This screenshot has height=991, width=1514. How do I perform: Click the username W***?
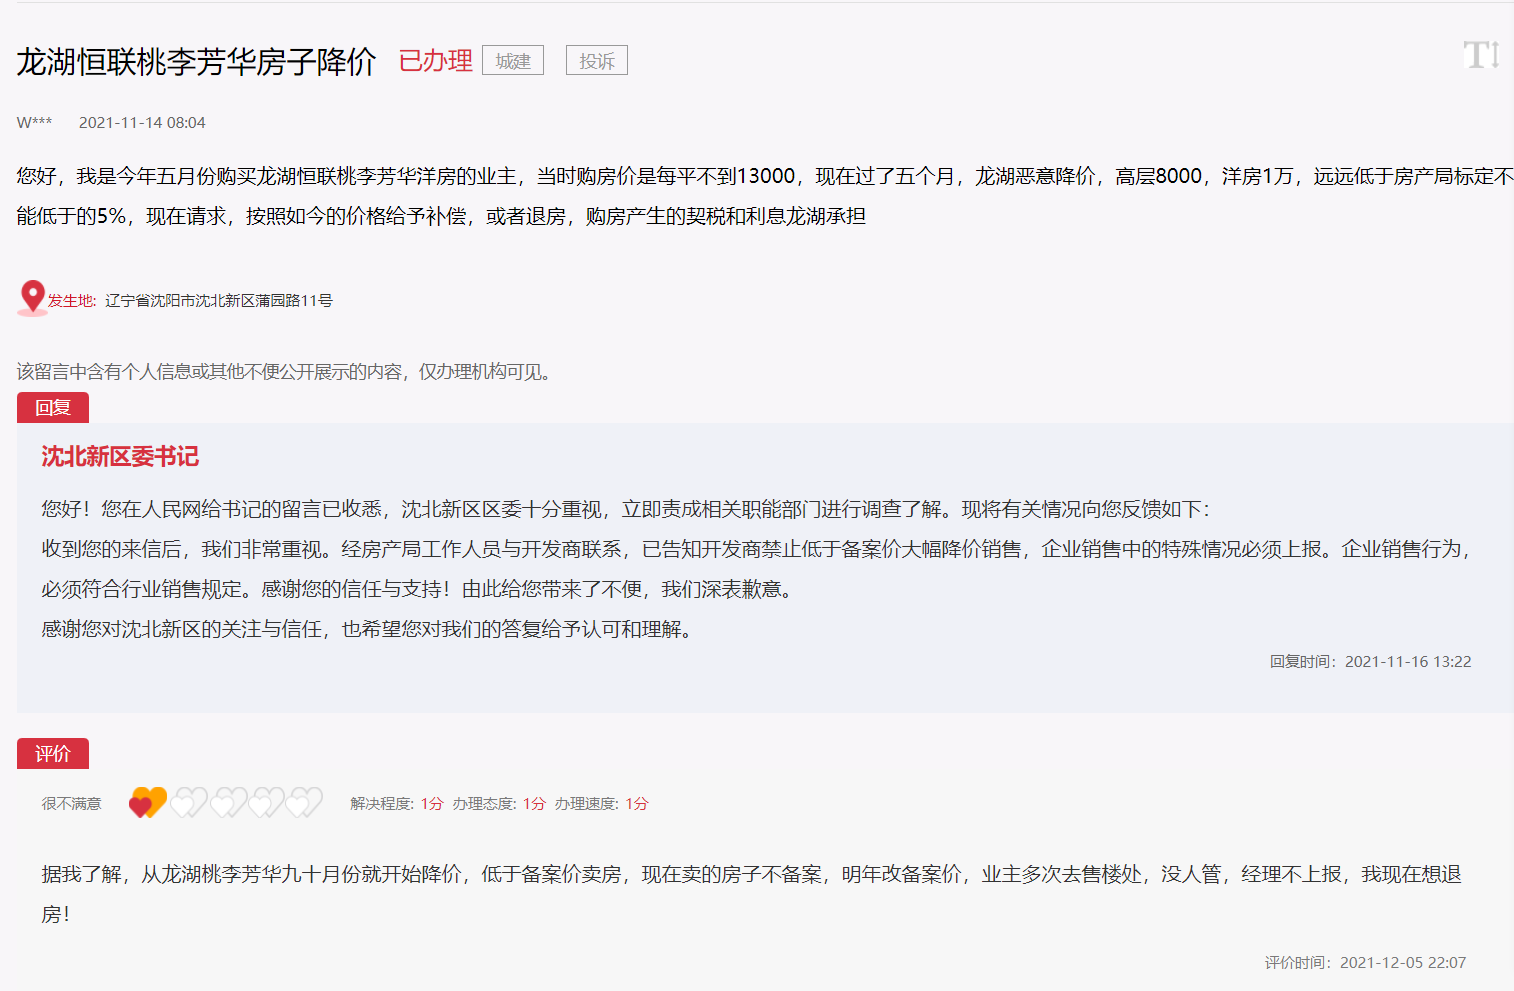click(35, 123)
